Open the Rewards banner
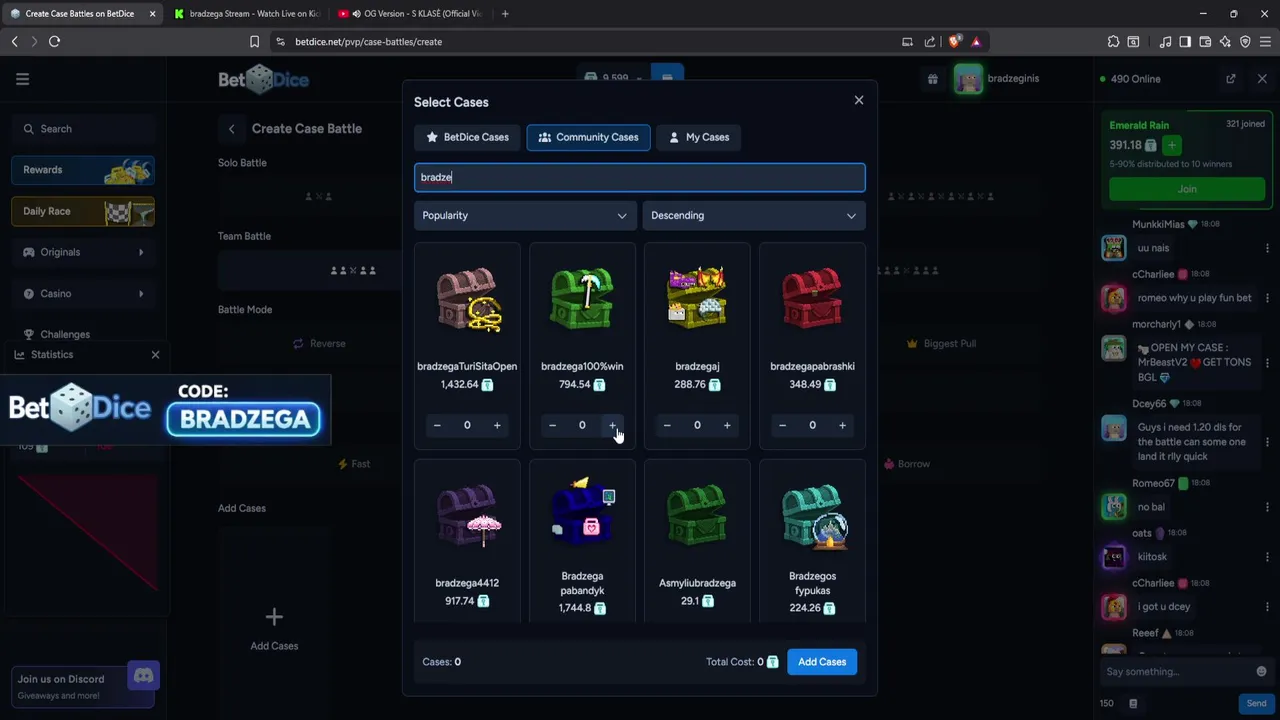 pos(83,170)
